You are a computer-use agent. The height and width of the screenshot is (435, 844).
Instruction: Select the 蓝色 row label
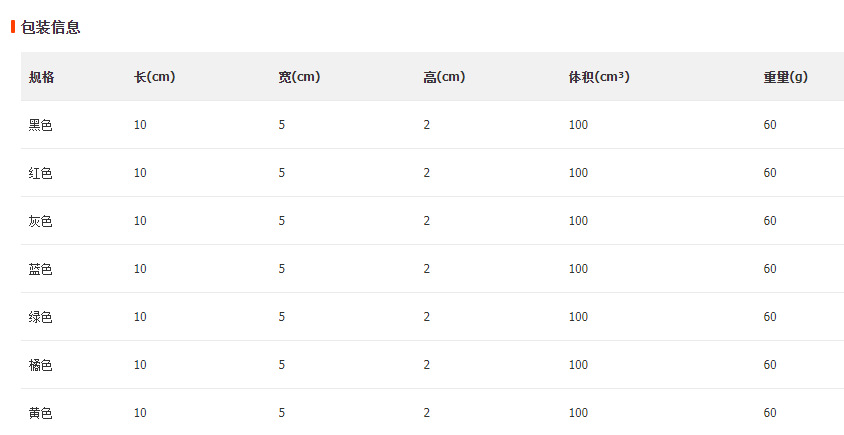pyautogui.click(x=40, y=269)
